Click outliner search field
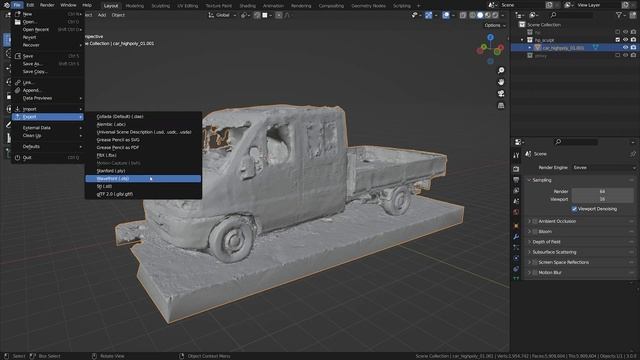Viewport: 640px width, 360px height. pos(571,15)
